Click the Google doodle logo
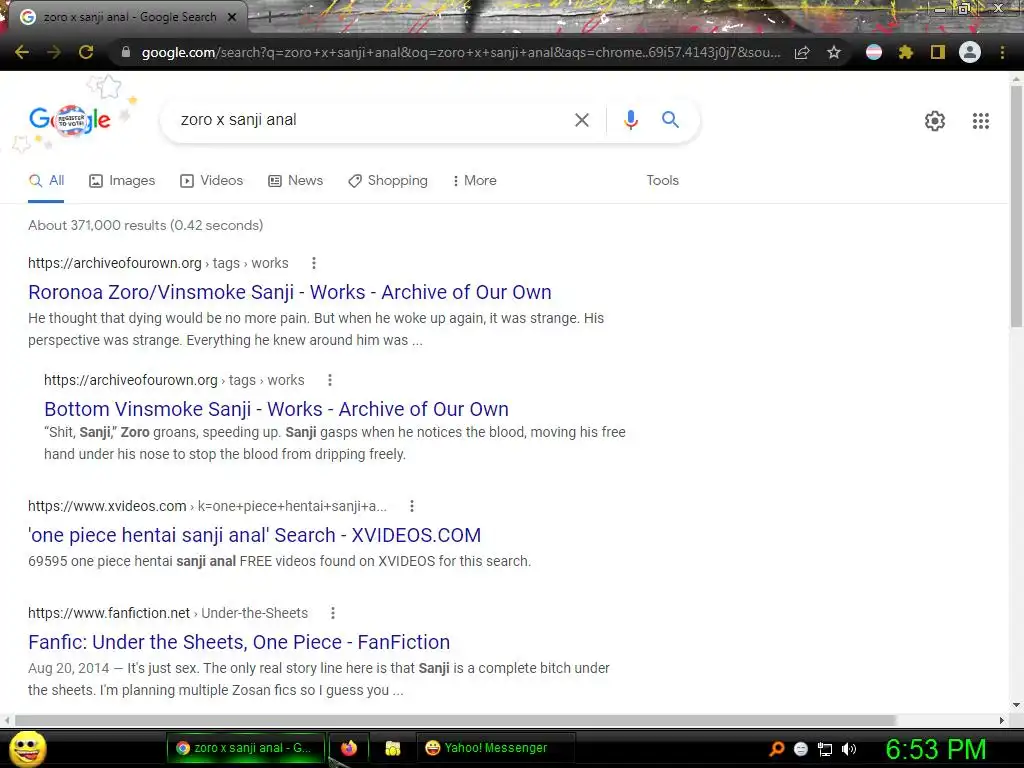Screen dimensions: 1024x768 [70, 120]
